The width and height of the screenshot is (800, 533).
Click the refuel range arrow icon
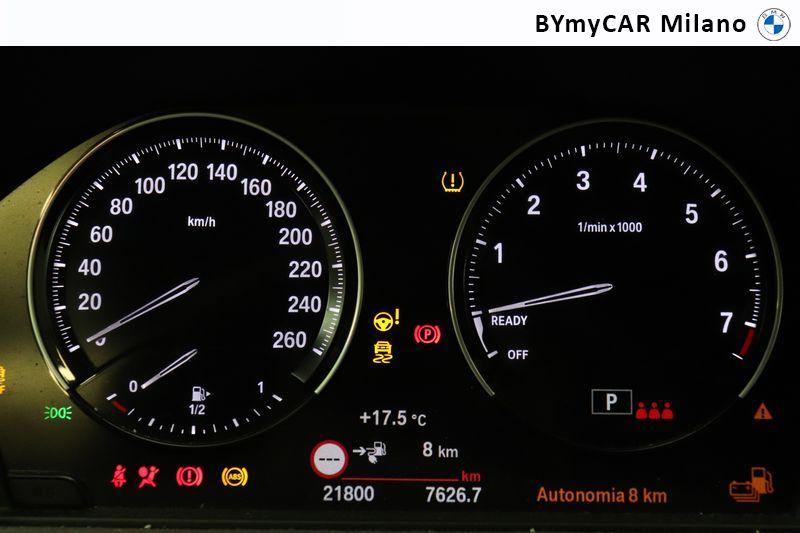369,452
